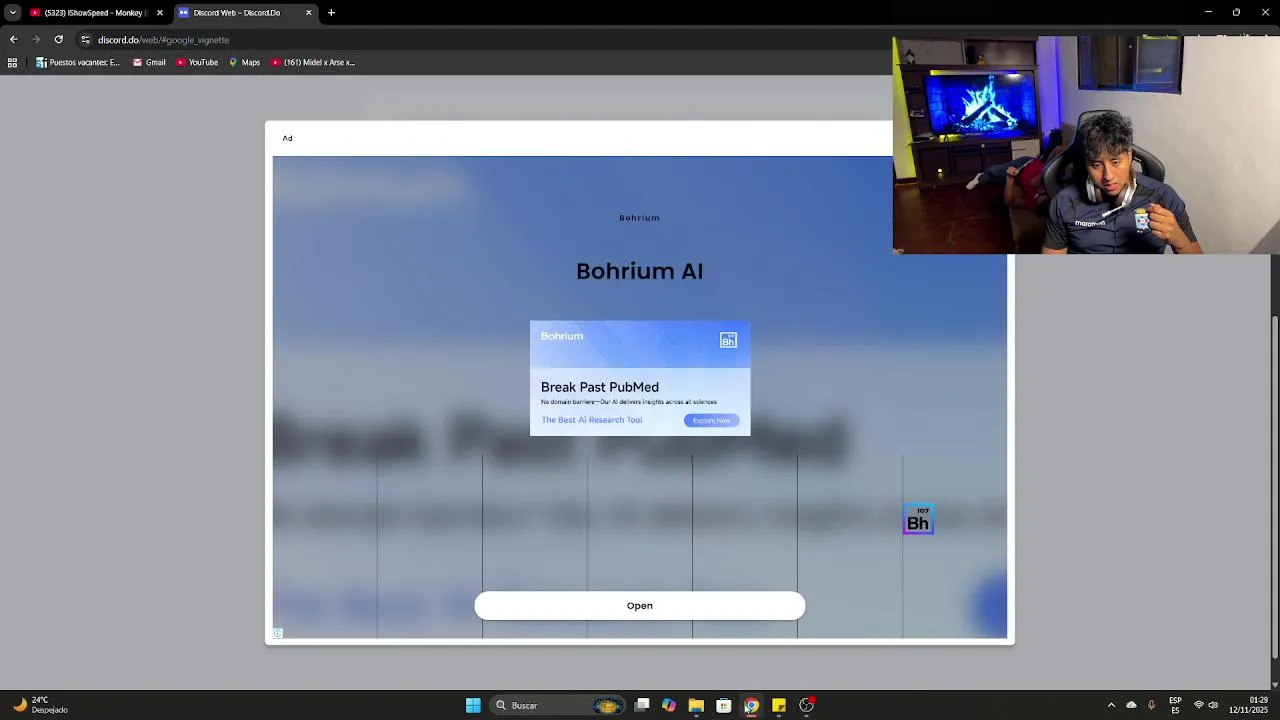Reload the current page
Image resolution: width=1280 pixels, height=720 pixels.
(x=59, y=39)
